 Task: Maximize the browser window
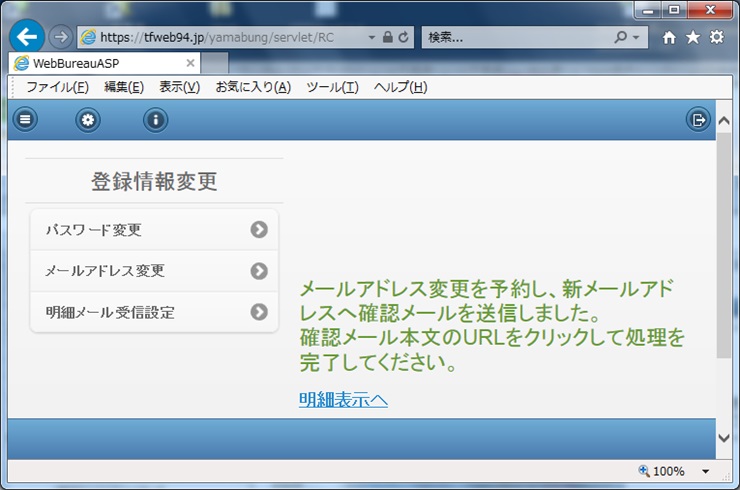tap(674, 10)
